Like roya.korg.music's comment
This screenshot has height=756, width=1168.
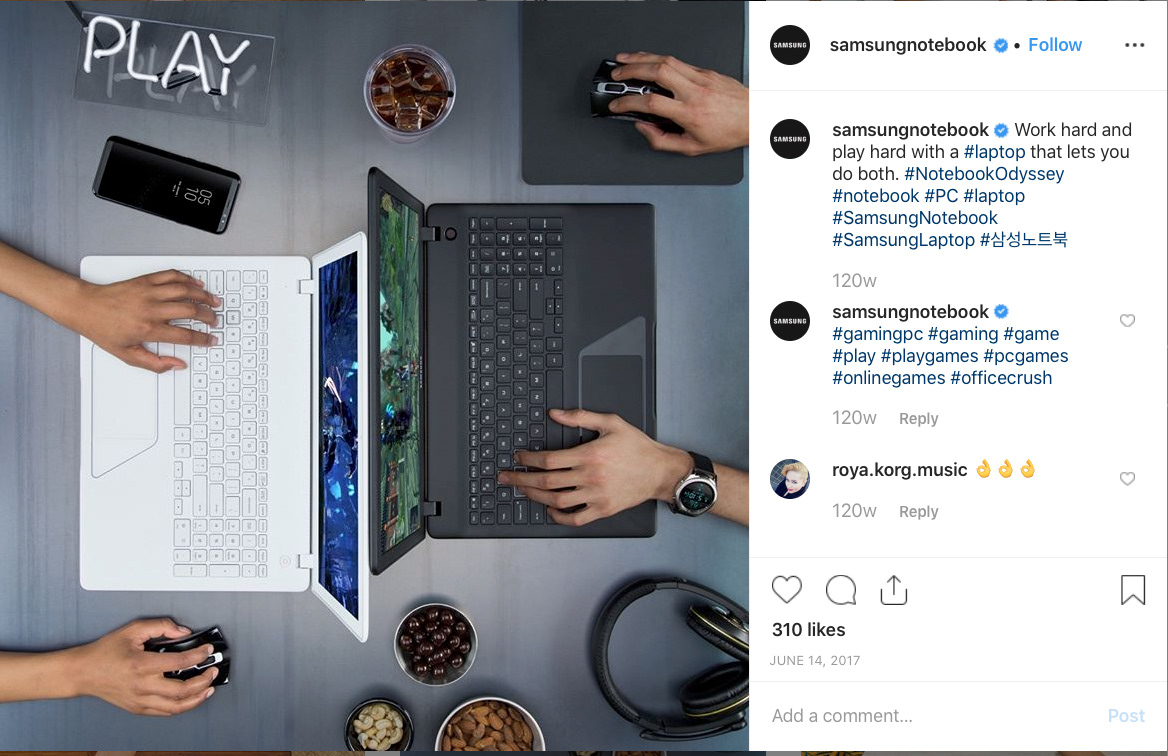point(1127,478)
